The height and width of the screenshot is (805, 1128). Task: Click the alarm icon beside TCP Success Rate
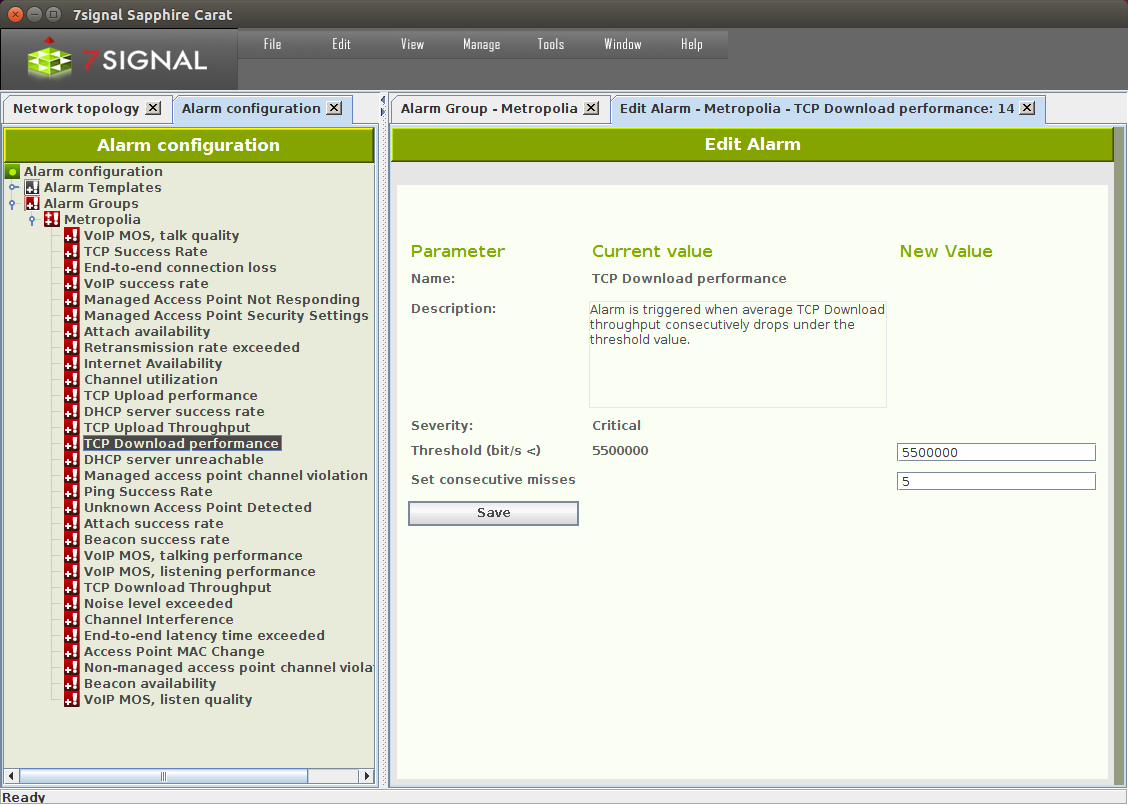(x=71, y=252)
